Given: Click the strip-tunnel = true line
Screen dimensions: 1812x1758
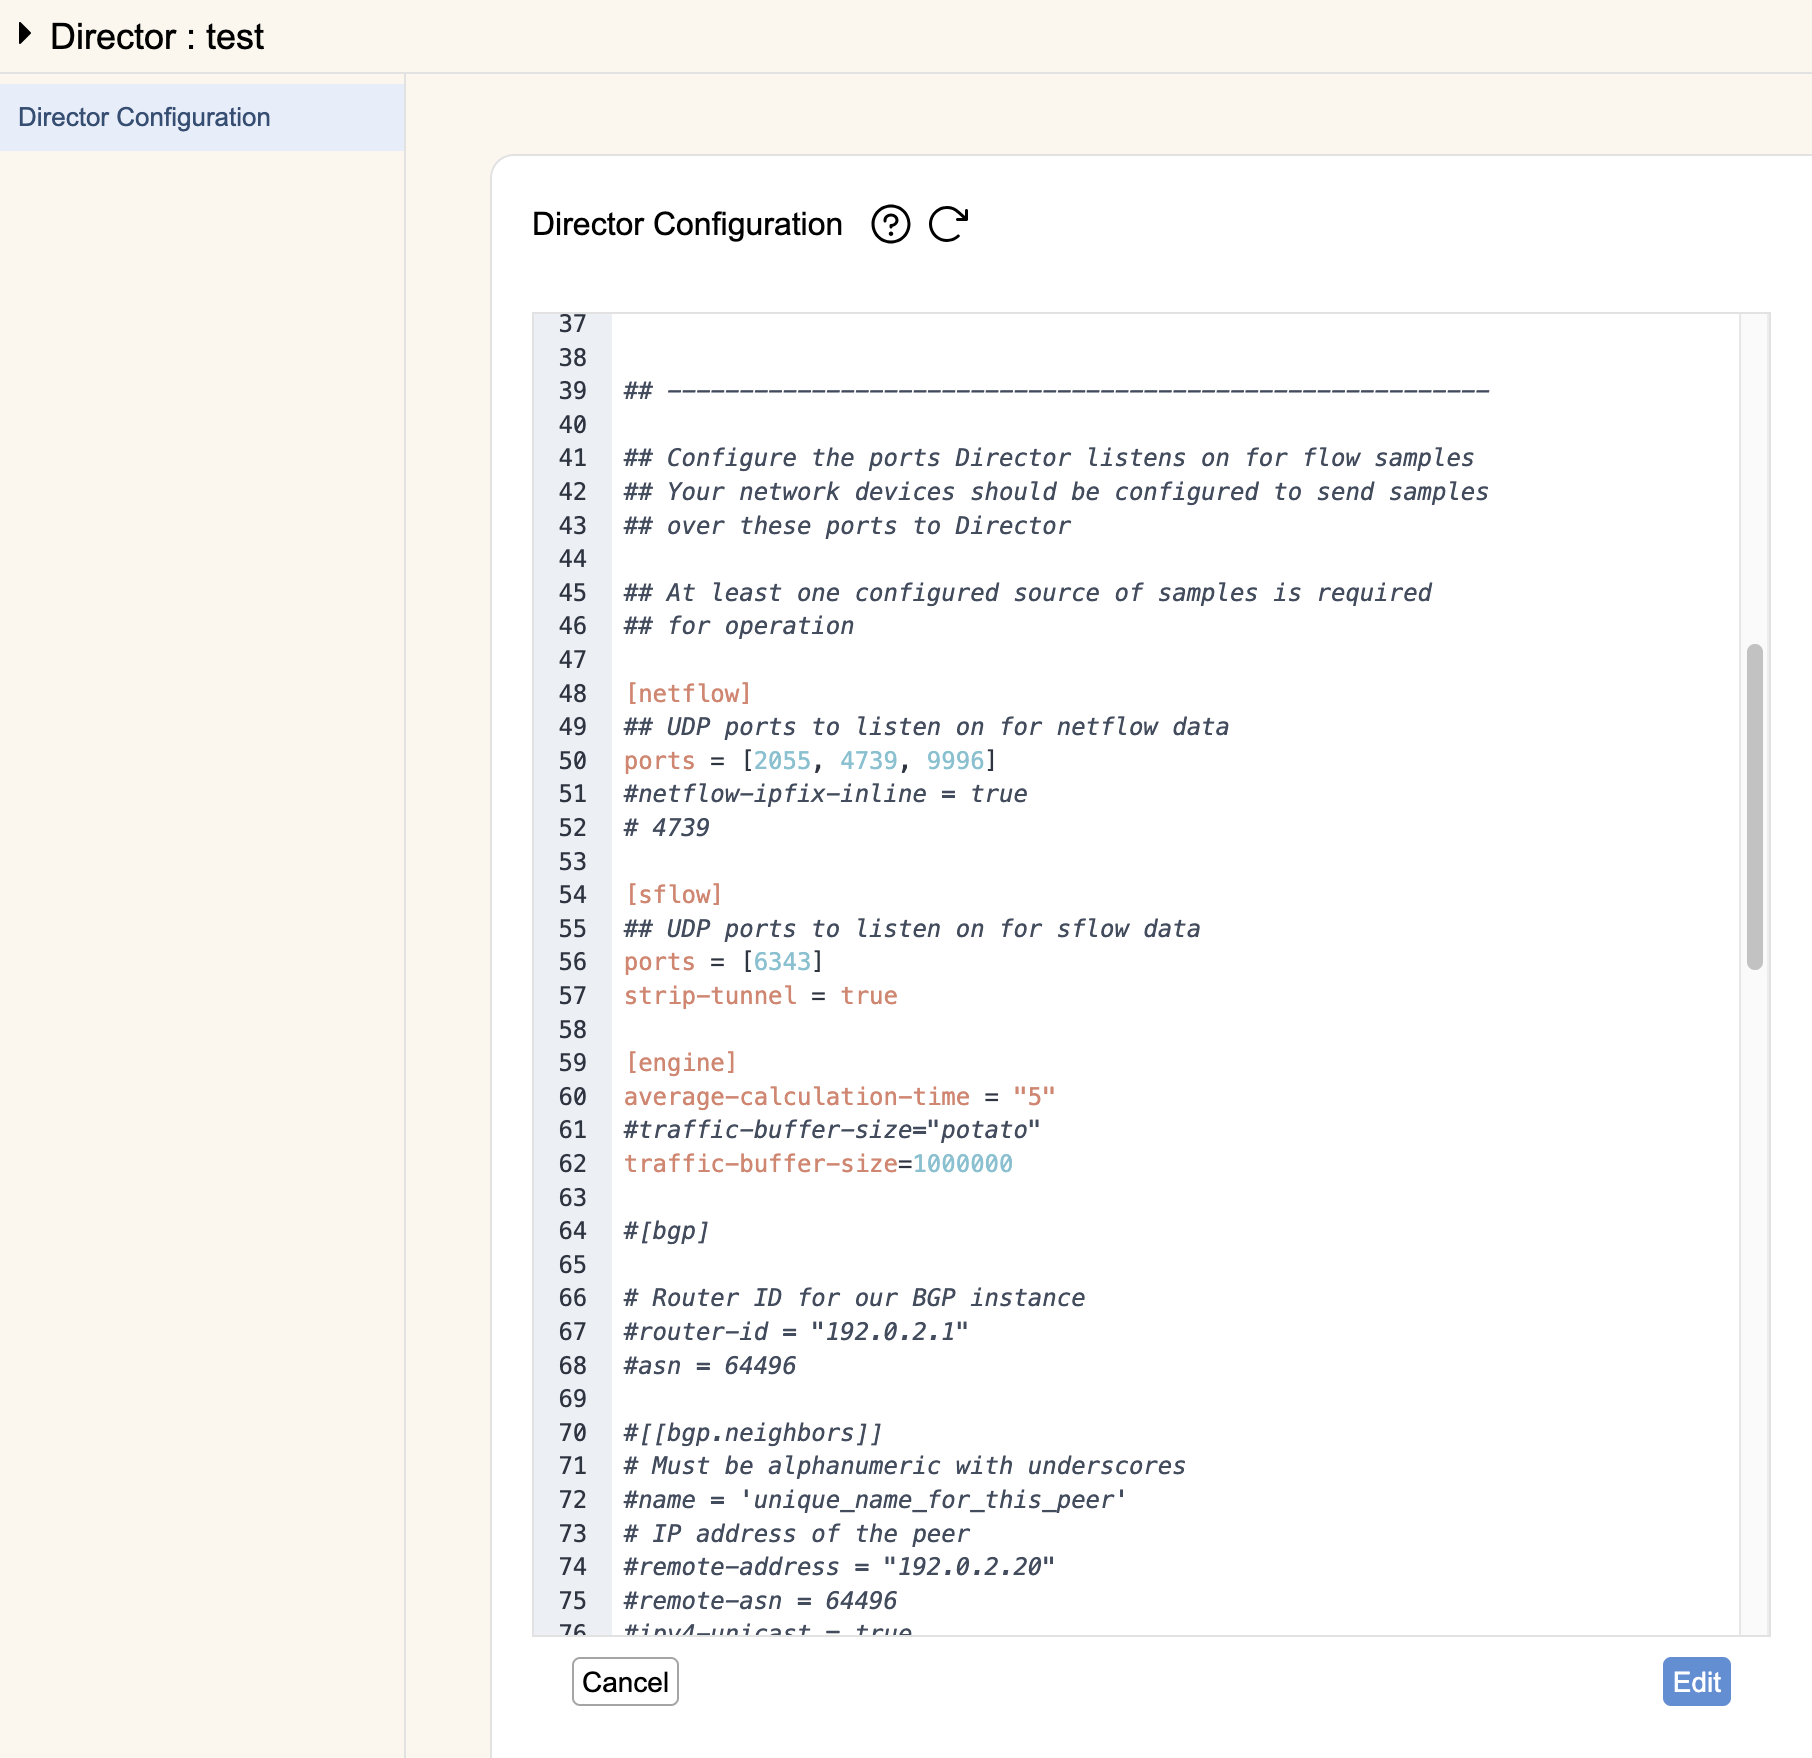Looking at the screenshot, I should click(760, 995).
